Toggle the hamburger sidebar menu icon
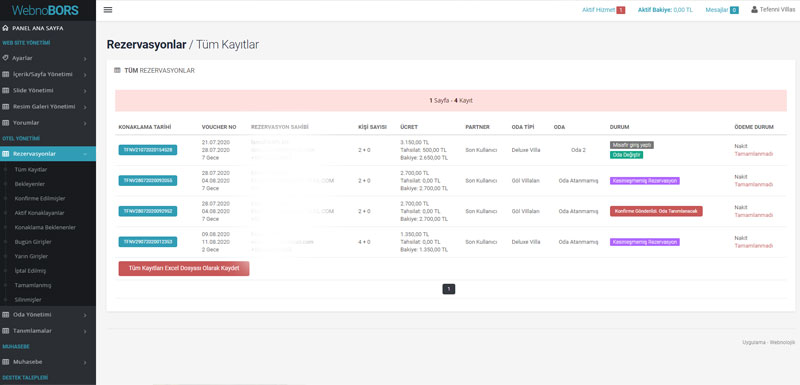Viewport: 800px width, 385px height. tap(108, 10)
